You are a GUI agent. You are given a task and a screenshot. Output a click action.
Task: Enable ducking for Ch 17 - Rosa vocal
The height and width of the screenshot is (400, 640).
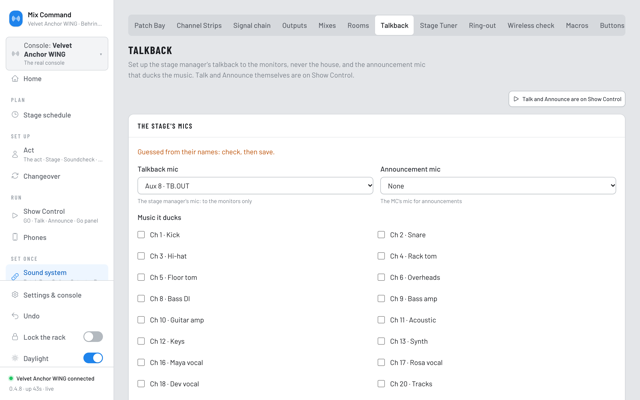(x=381, y=362)
